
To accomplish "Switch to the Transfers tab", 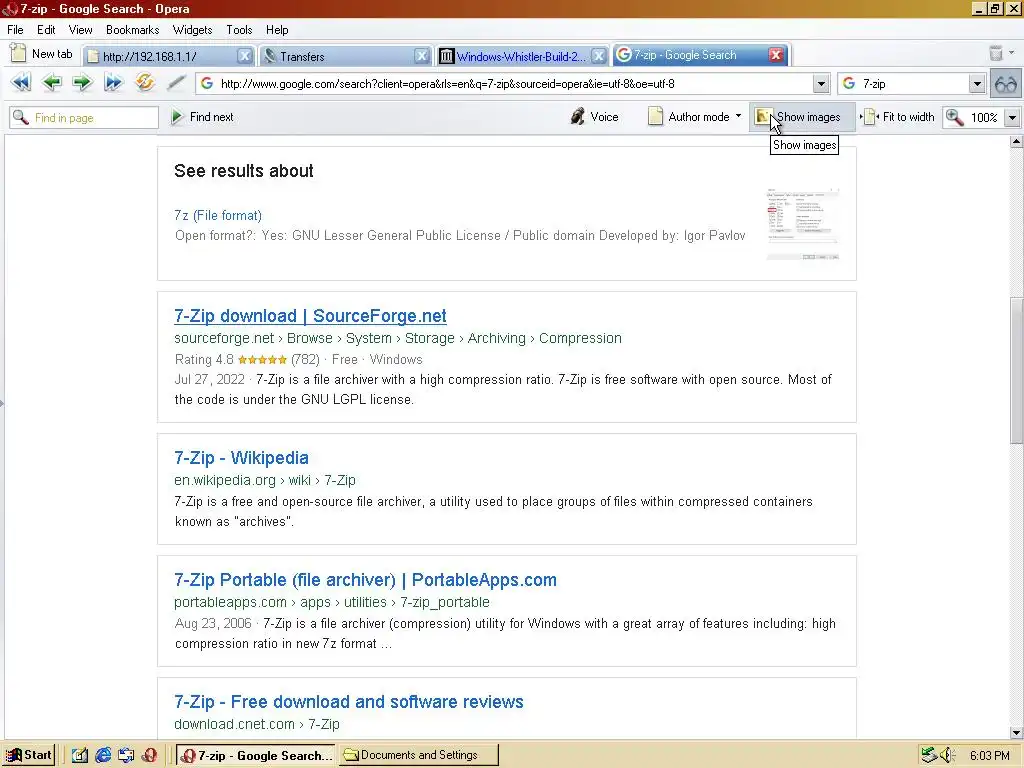I will (x=336, y=56).
